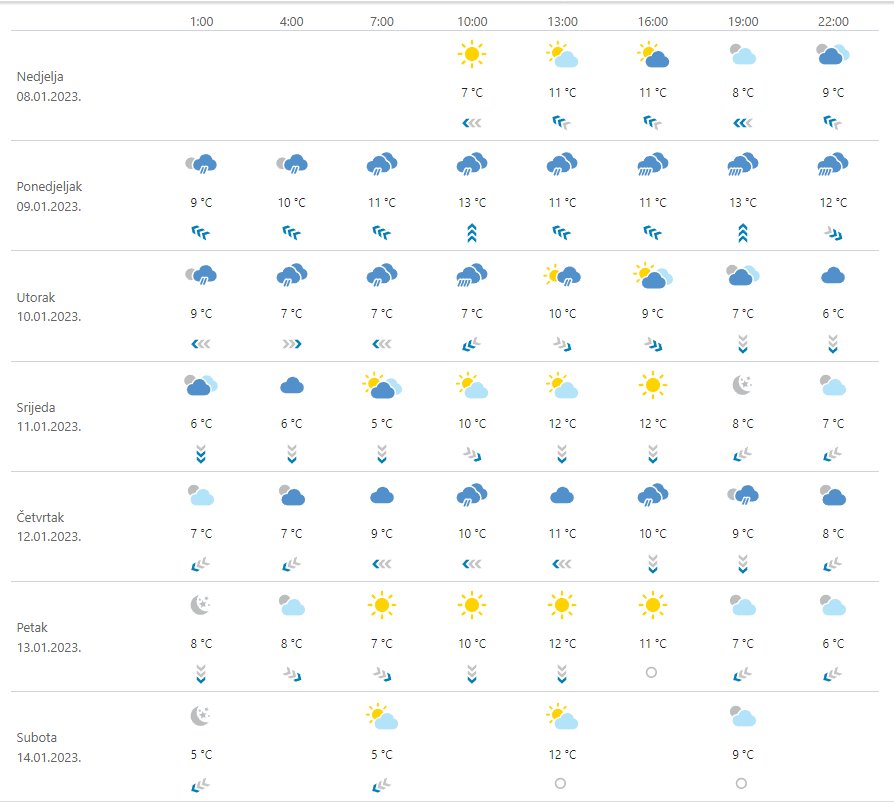Select the partly sunny icon for Subota 13:00

[x=562, y=715]
